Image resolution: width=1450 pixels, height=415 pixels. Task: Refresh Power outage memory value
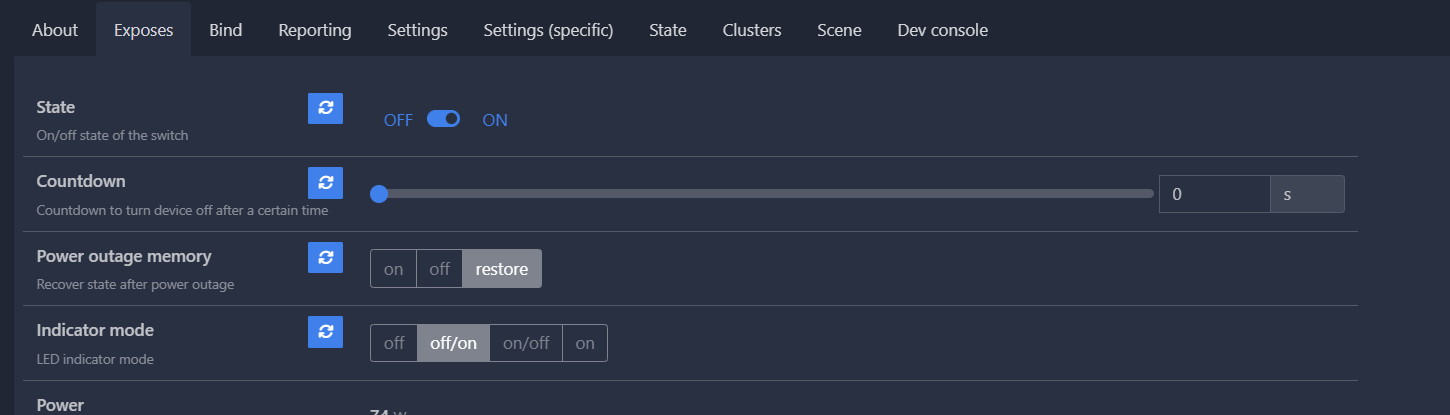coord(325,257)
